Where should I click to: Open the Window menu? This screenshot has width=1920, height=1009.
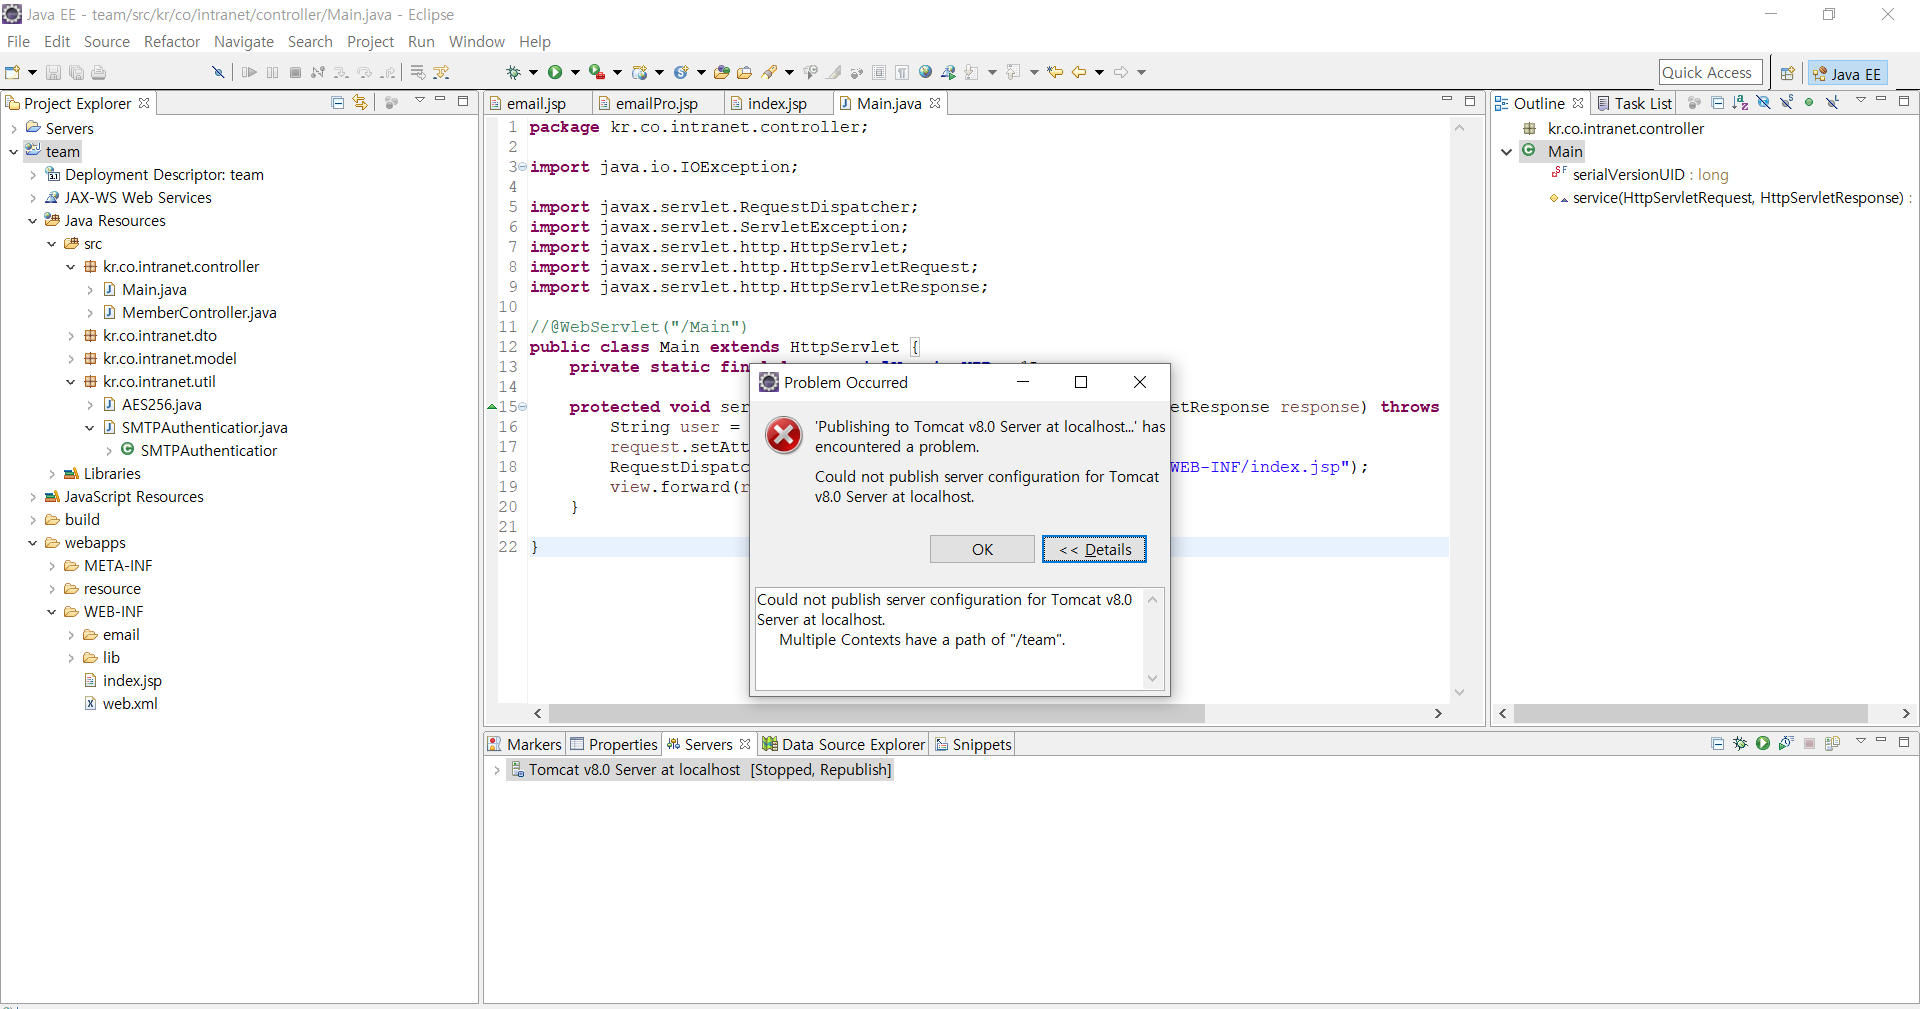(x=477, y=41)
